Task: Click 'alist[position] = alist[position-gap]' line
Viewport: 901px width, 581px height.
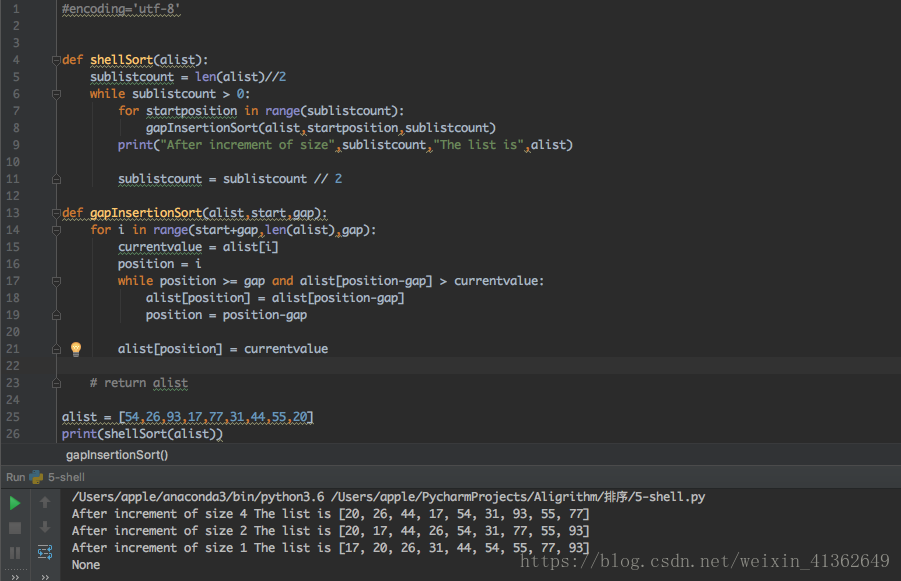Action: (275, 298)
